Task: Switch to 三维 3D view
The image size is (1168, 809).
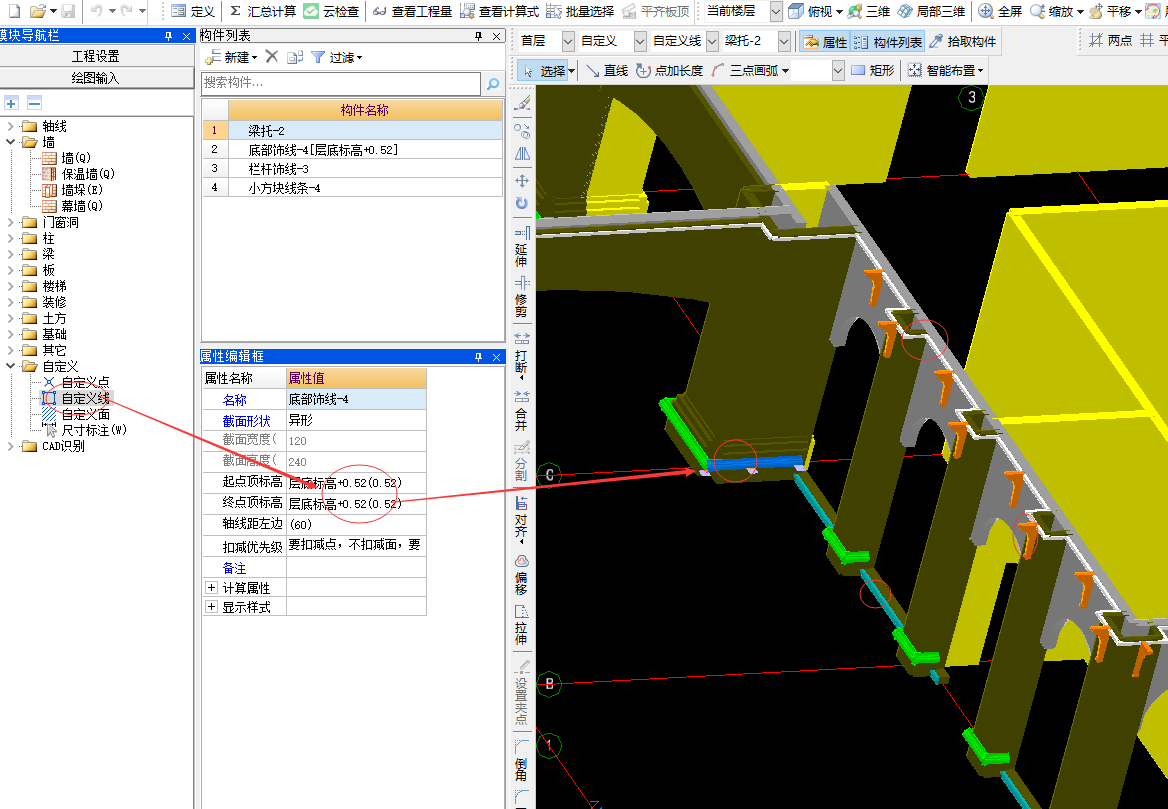Action: point(869,11)
